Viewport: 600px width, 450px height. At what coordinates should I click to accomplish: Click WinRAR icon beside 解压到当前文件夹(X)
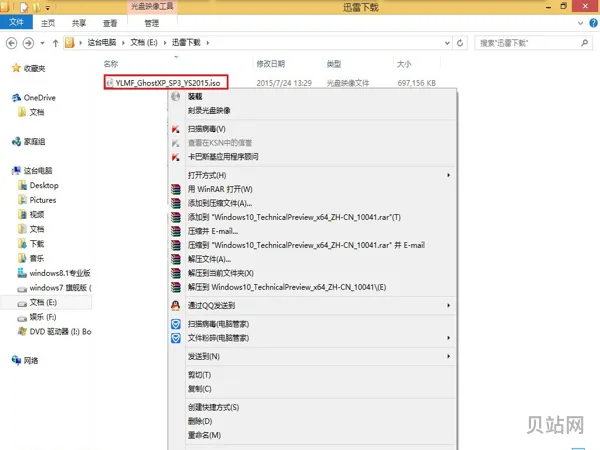pos(176,273)
